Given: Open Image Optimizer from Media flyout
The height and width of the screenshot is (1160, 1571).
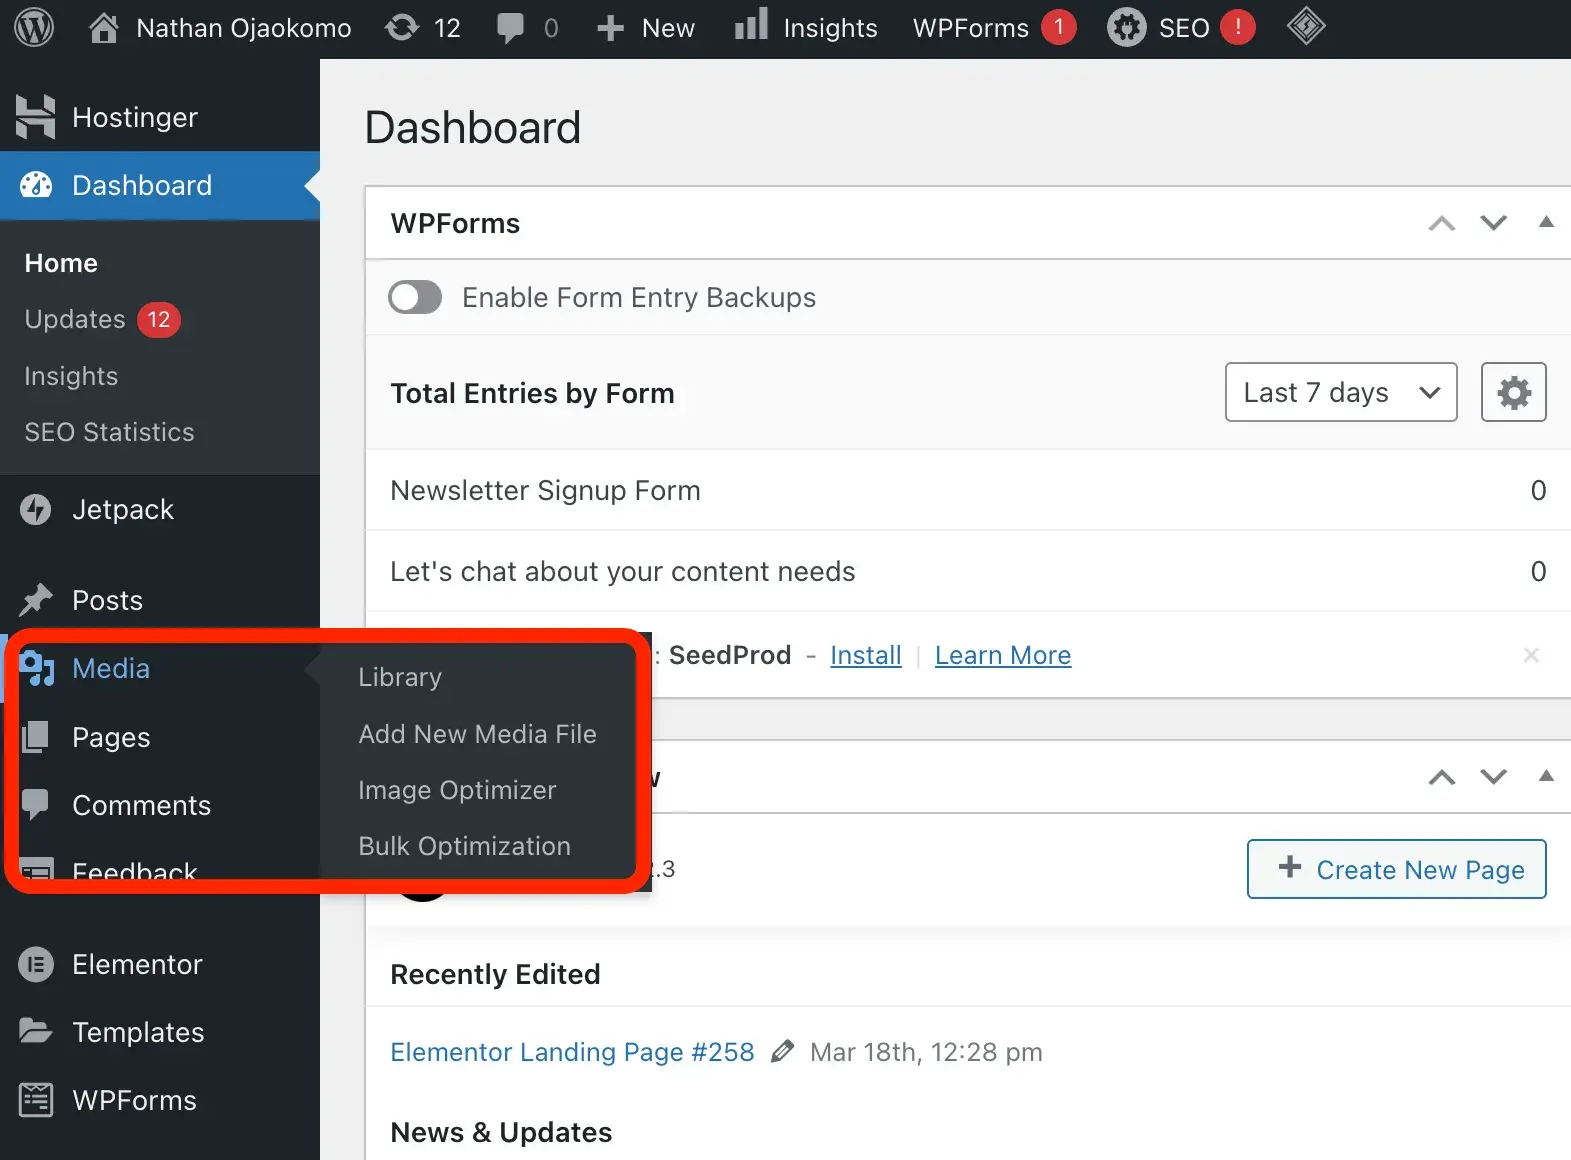Looking at the screenshot, I should (457, 790).
